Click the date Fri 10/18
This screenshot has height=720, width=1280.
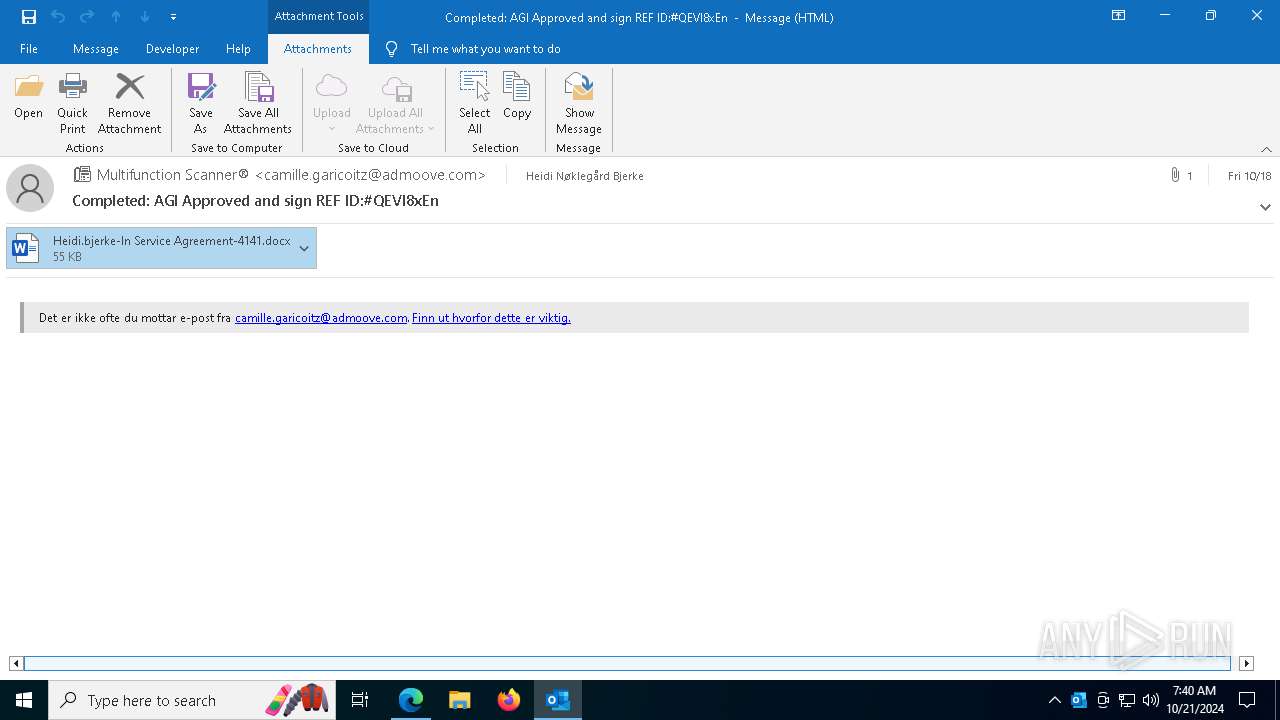pos(1249,176)
